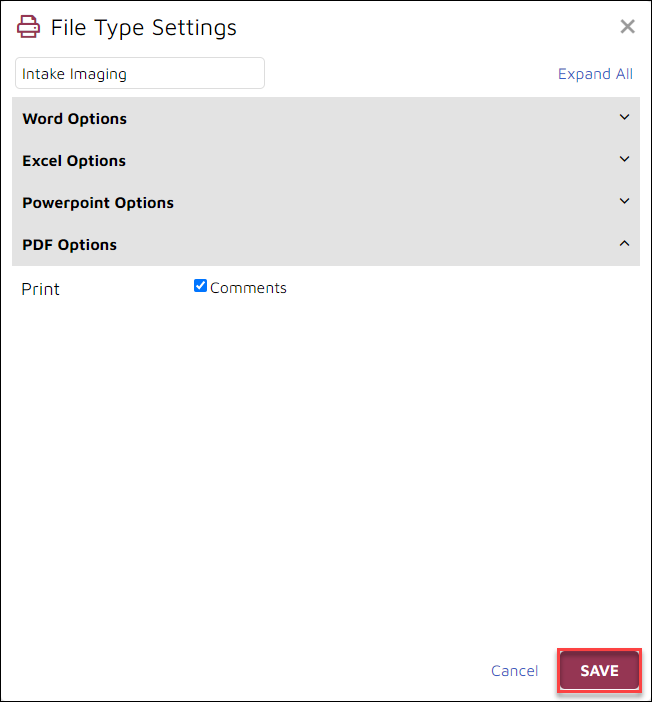Uncheck the Comments checkbox
Image resolution: width=652 pixels, height=702 pixels.
point(200,286)
